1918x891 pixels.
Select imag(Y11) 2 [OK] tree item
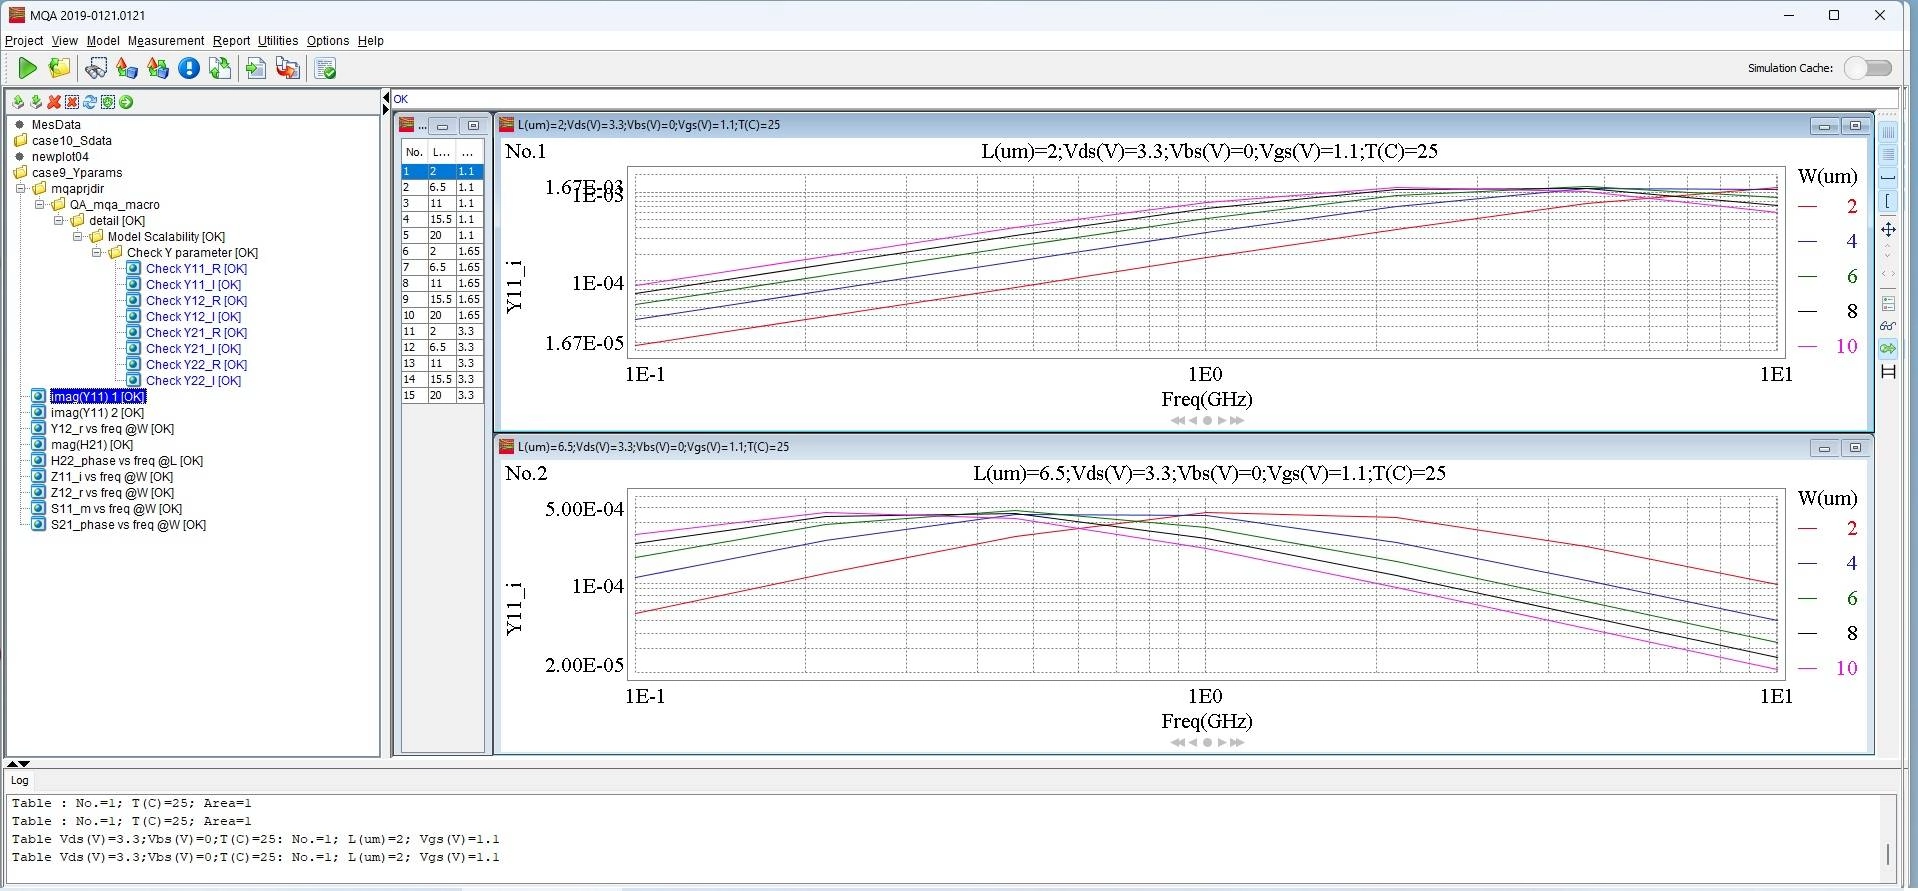click(97, 412)
